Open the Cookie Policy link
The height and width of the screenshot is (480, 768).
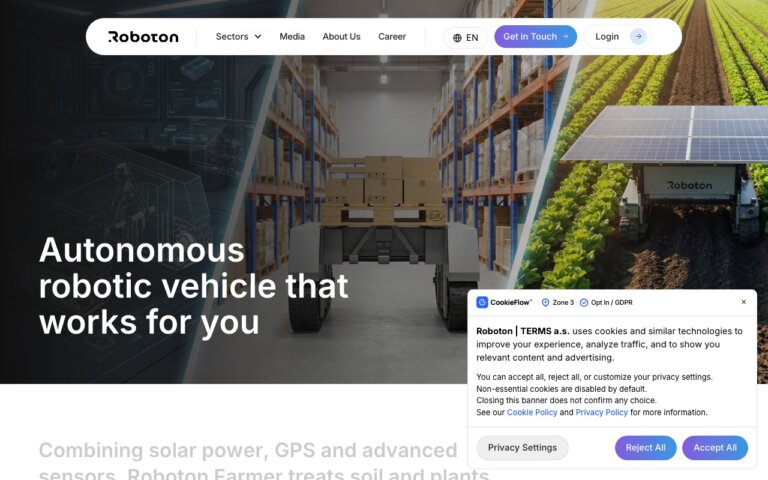tap(532, 412)
